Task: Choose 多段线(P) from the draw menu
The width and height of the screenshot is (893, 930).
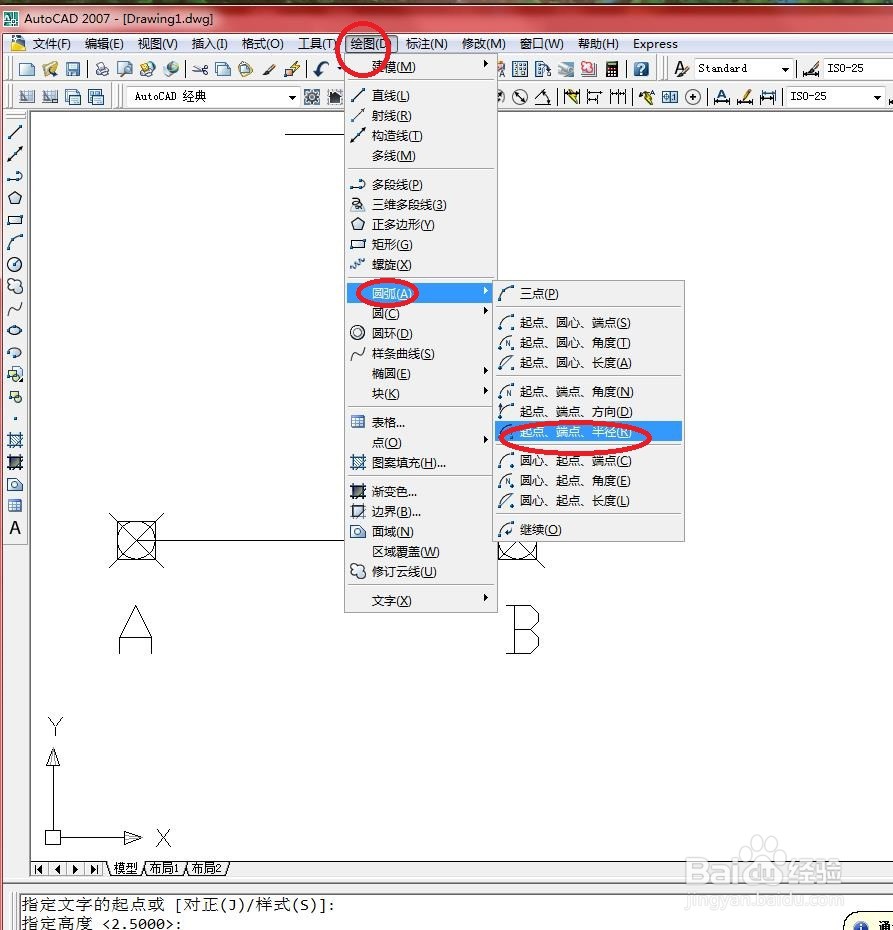Action: point(420,184)
